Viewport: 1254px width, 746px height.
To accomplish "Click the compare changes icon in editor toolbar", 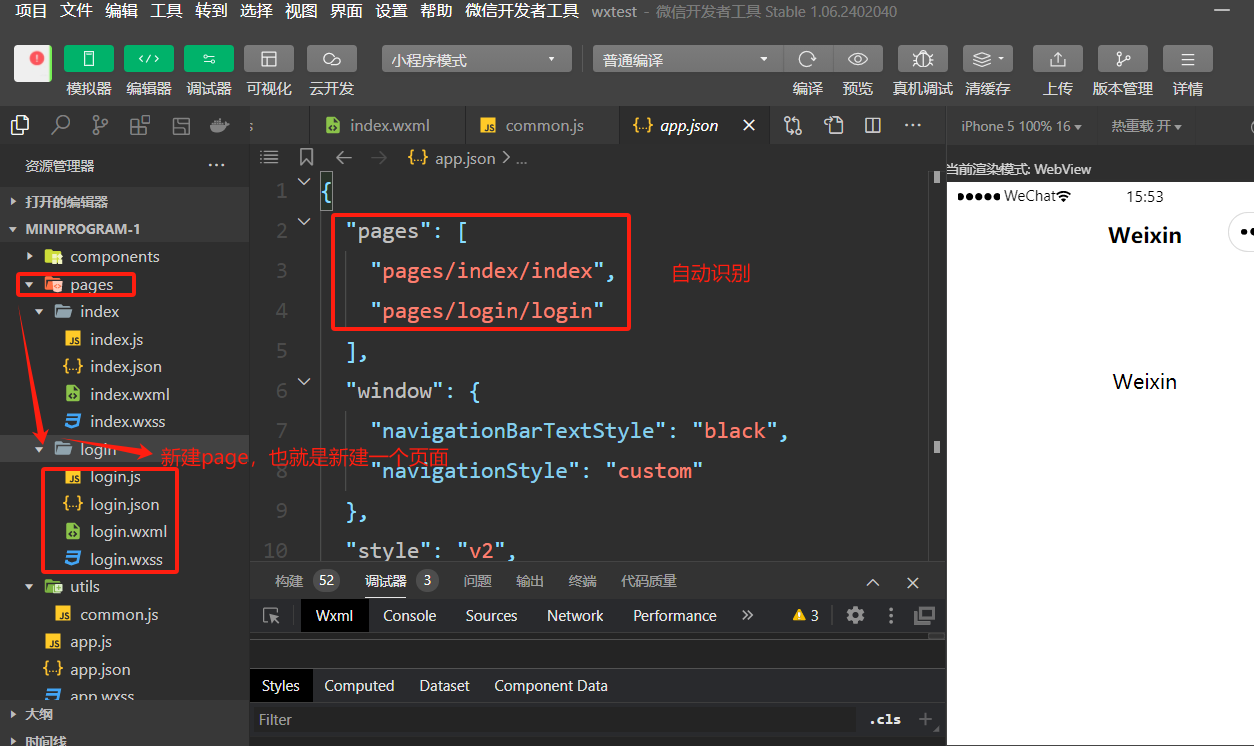I will (793, 126).
